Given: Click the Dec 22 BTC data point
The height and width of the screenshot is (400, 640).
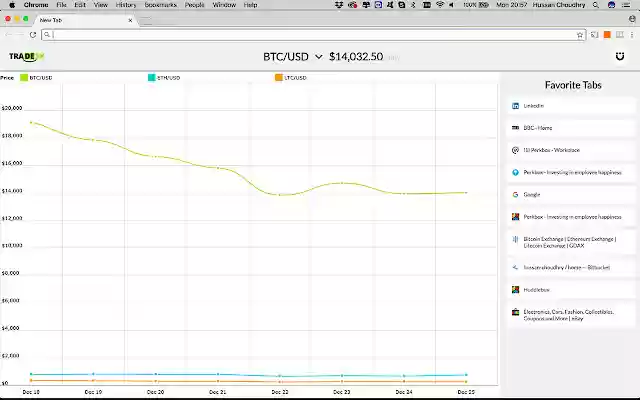Looking at the screenshot, I should pyautogui.click(x=280, y=195).
